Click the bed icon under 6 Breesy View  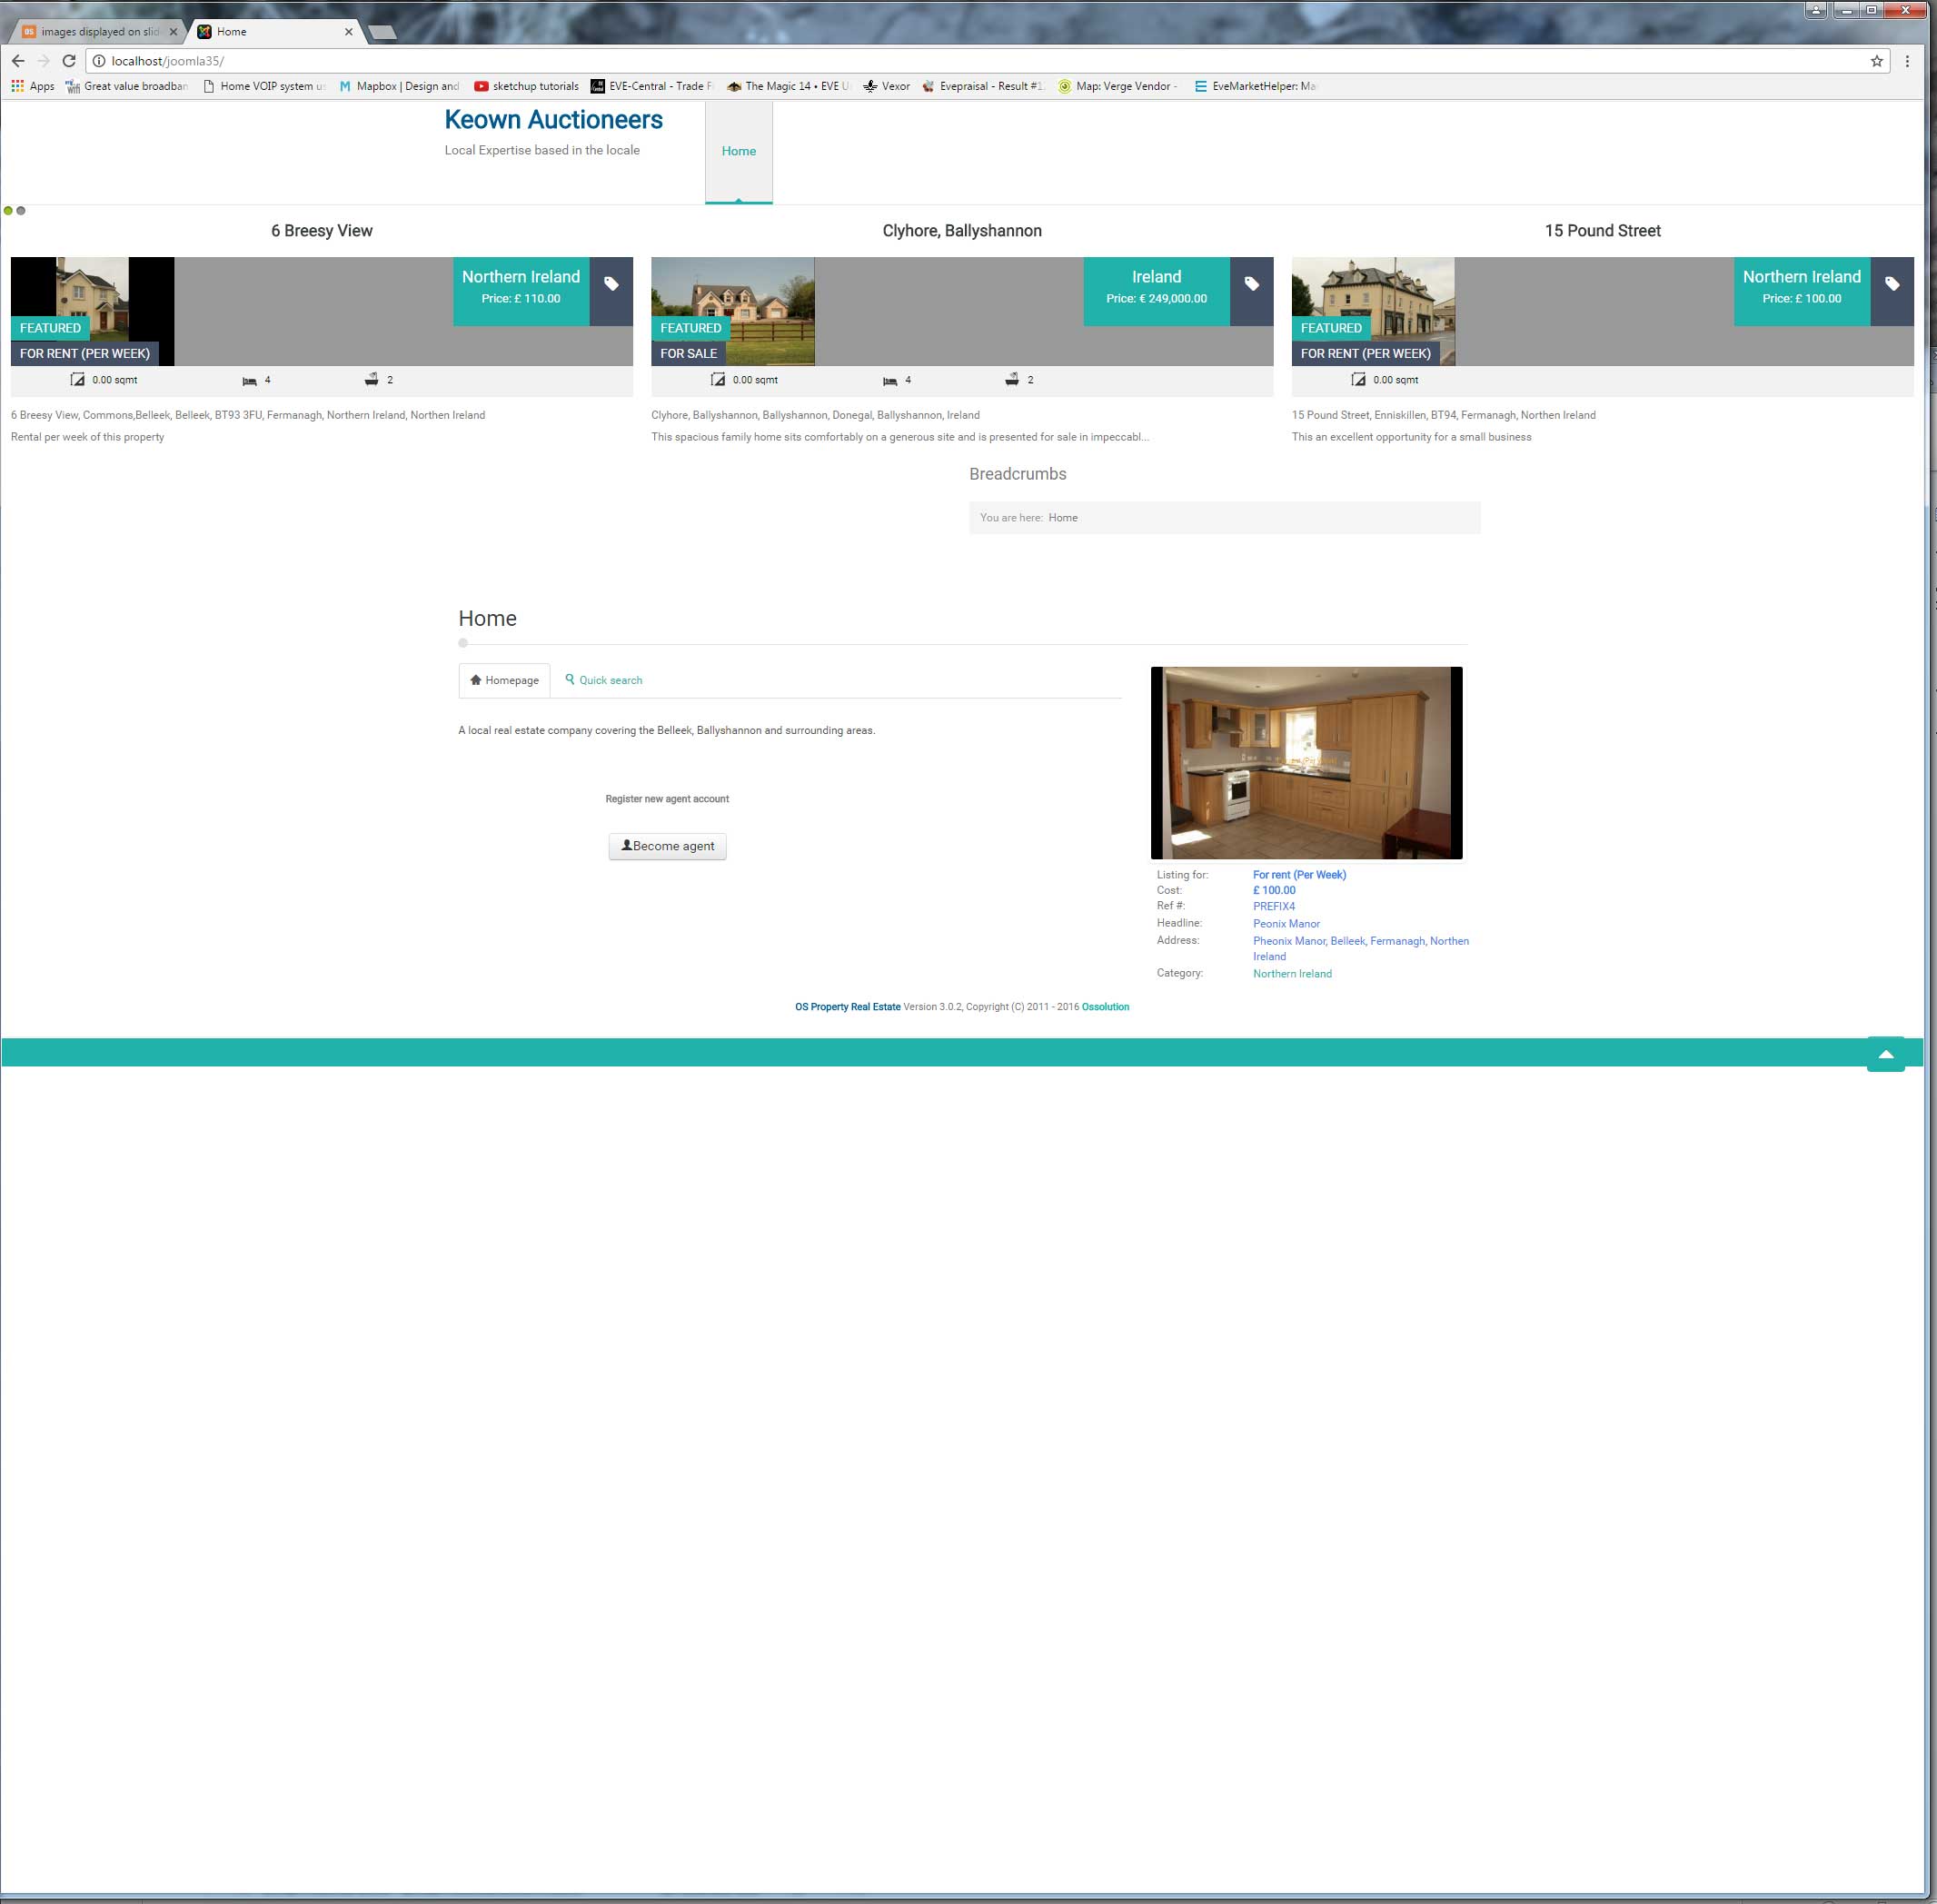pyautogui.click(x=249, y=381)
